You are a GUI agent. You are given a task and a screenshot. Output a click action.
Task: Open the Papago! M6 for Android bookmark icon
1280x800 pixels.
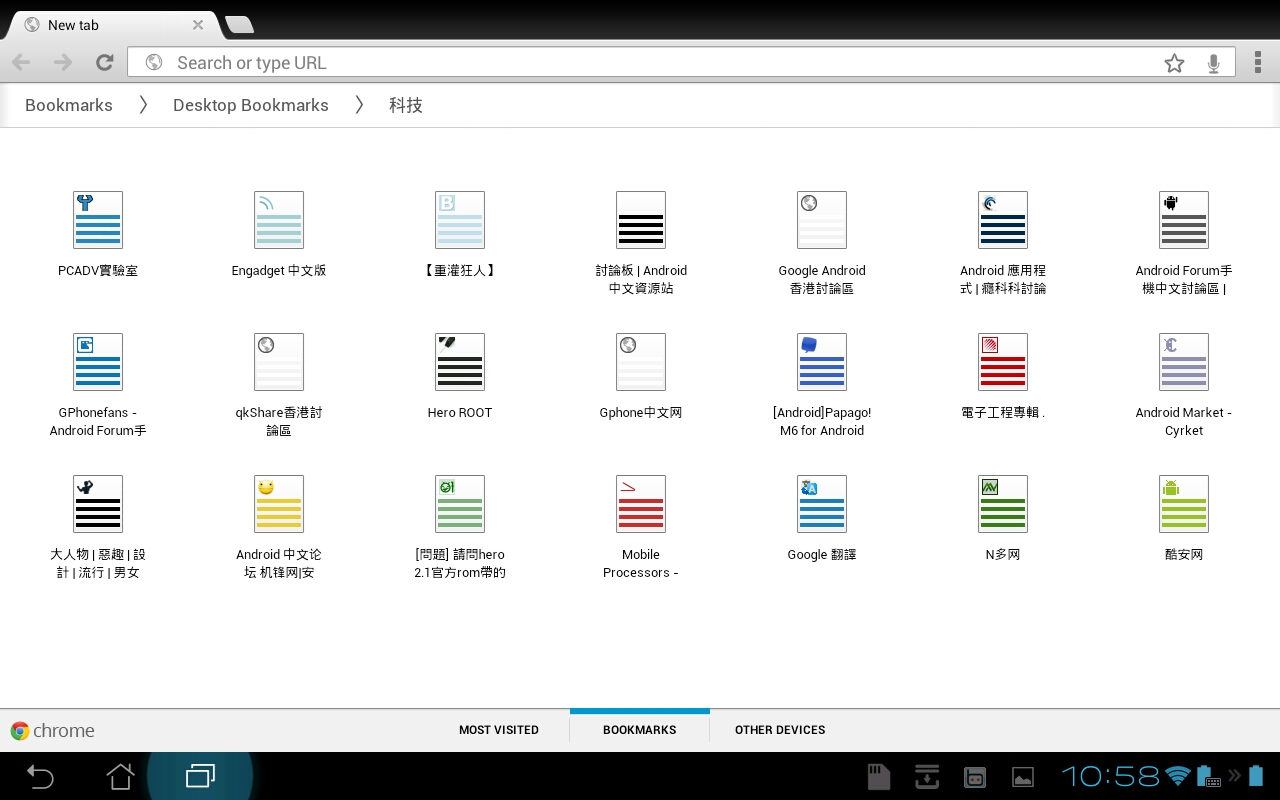coord(822,362)
